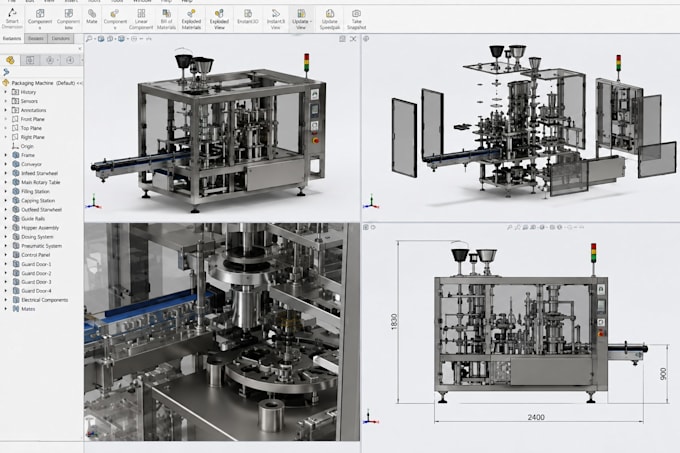The width and height of the screenshot is (680, 453).
Task: Expand the Capping Station subassembly
Action: pyautogui.click(x=6, y=201)
